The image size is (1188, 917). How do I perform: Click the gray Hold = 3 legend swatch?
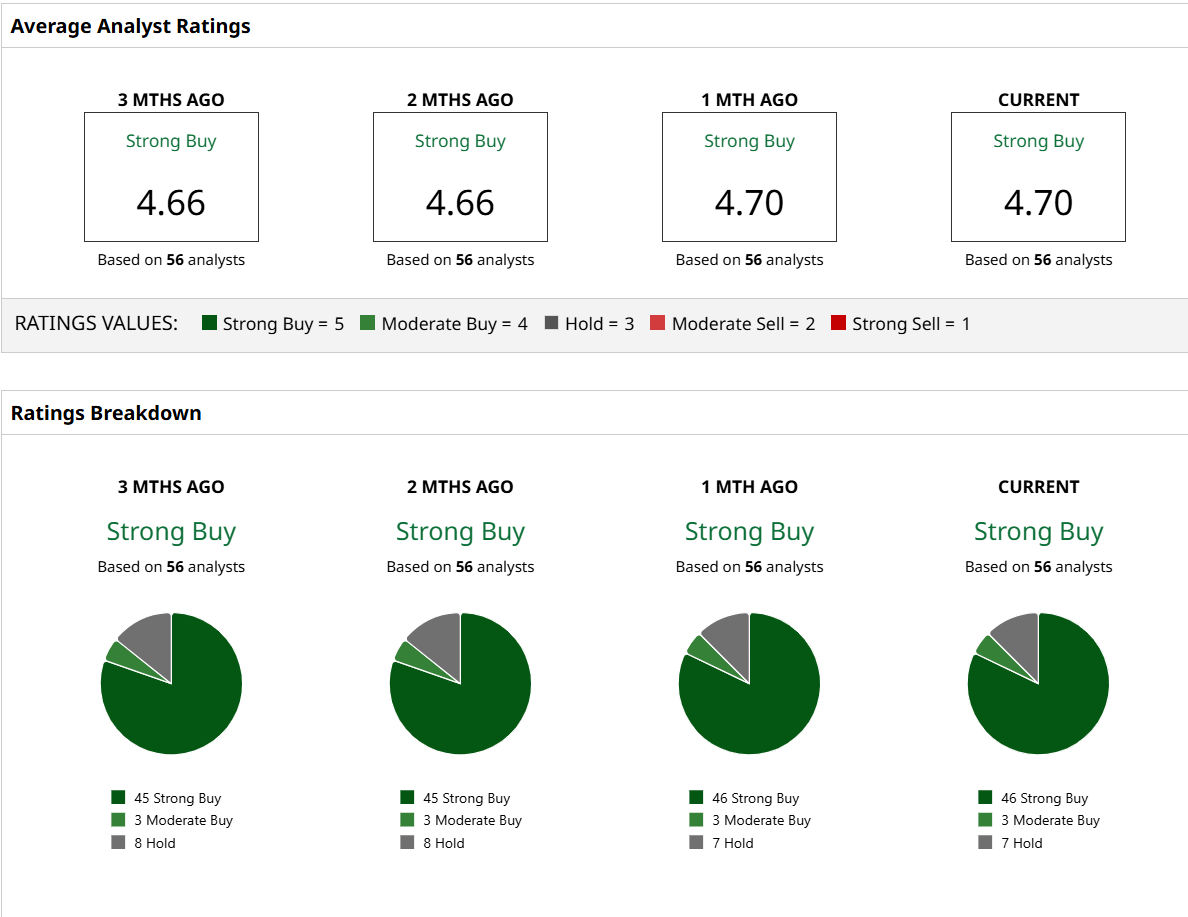click(551, 323)
